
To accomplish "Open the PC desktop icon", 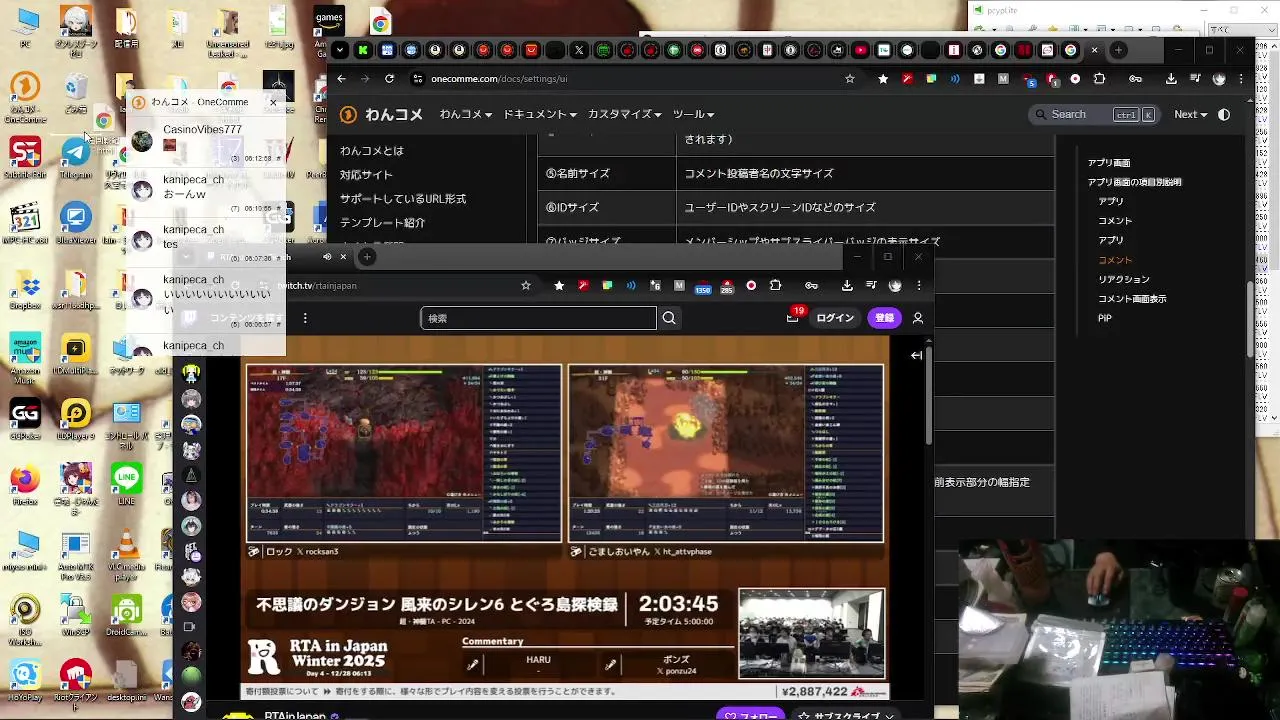I will [26, 28].
